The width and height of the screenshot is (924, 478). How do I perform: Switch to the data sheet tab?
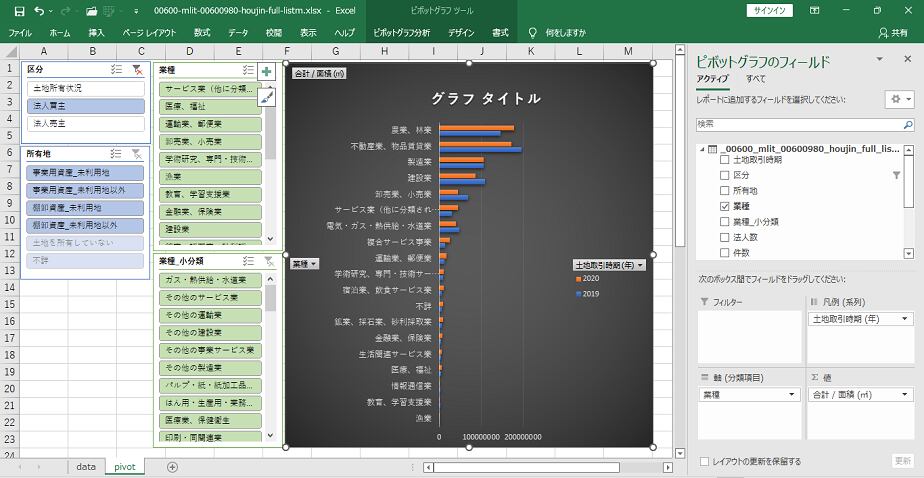86,467
